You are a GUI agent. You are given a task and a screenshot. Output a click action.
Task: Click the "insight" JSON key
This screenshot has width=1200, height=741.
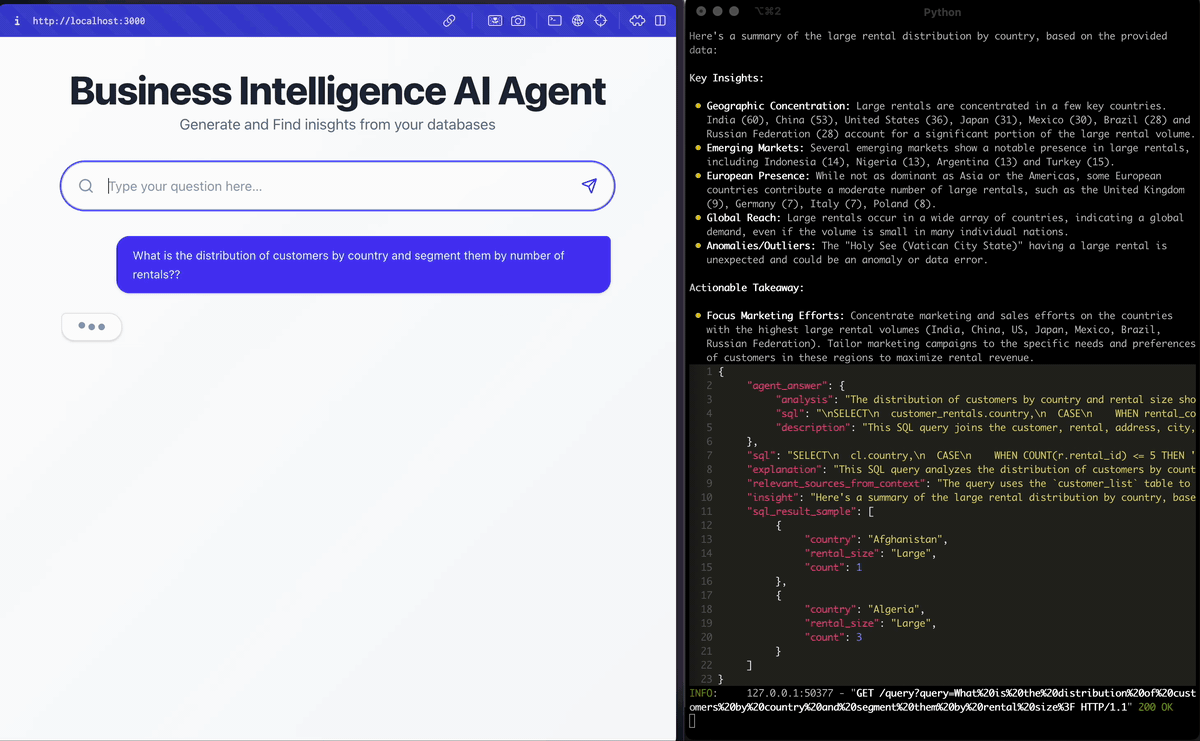tap(775, 497)
